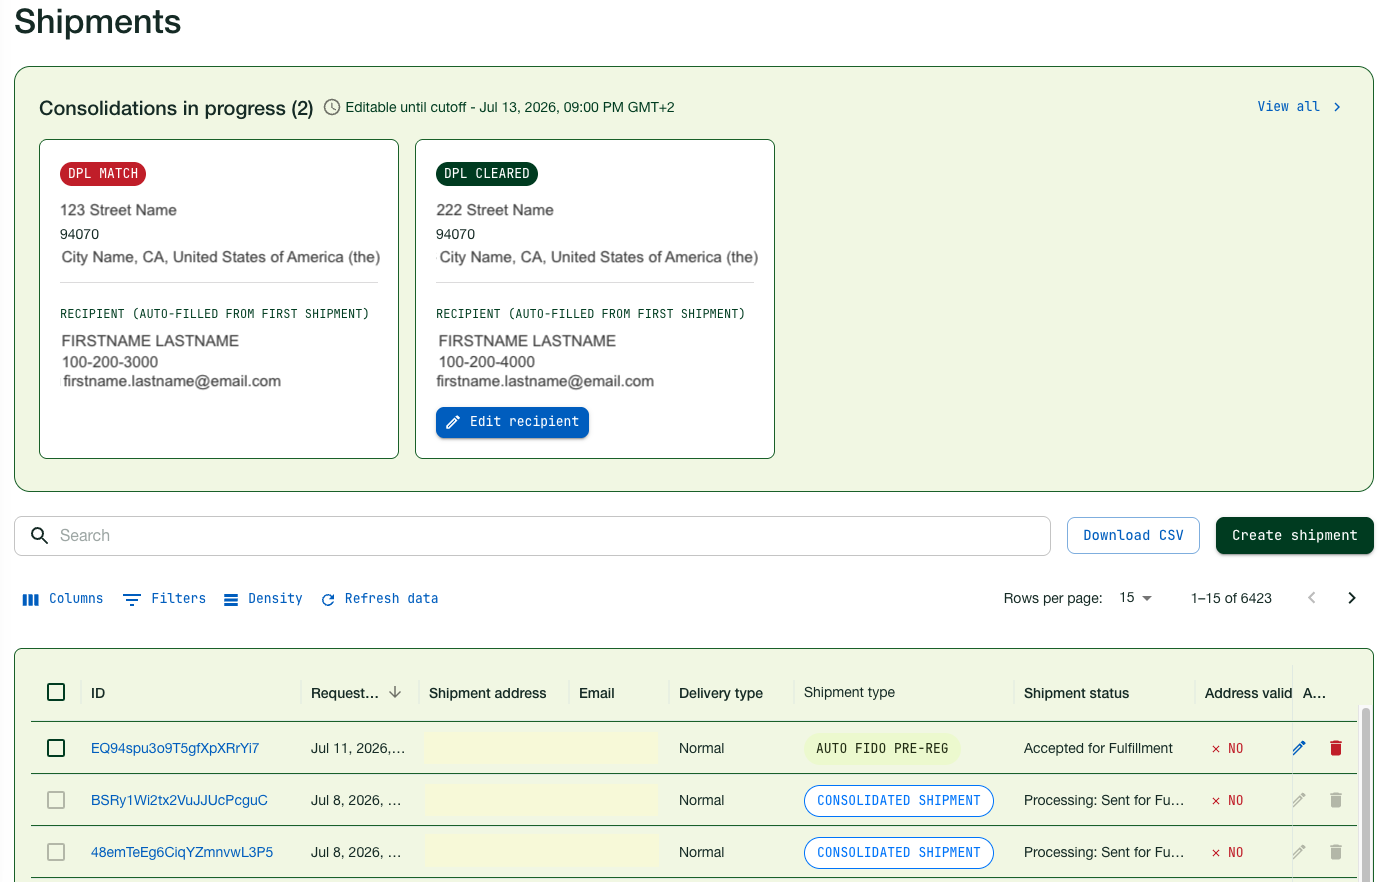The image size is (1387, 882).
Task: Click the AUTO FIDO PRE-REG chip
Action: tap(882, 748)
